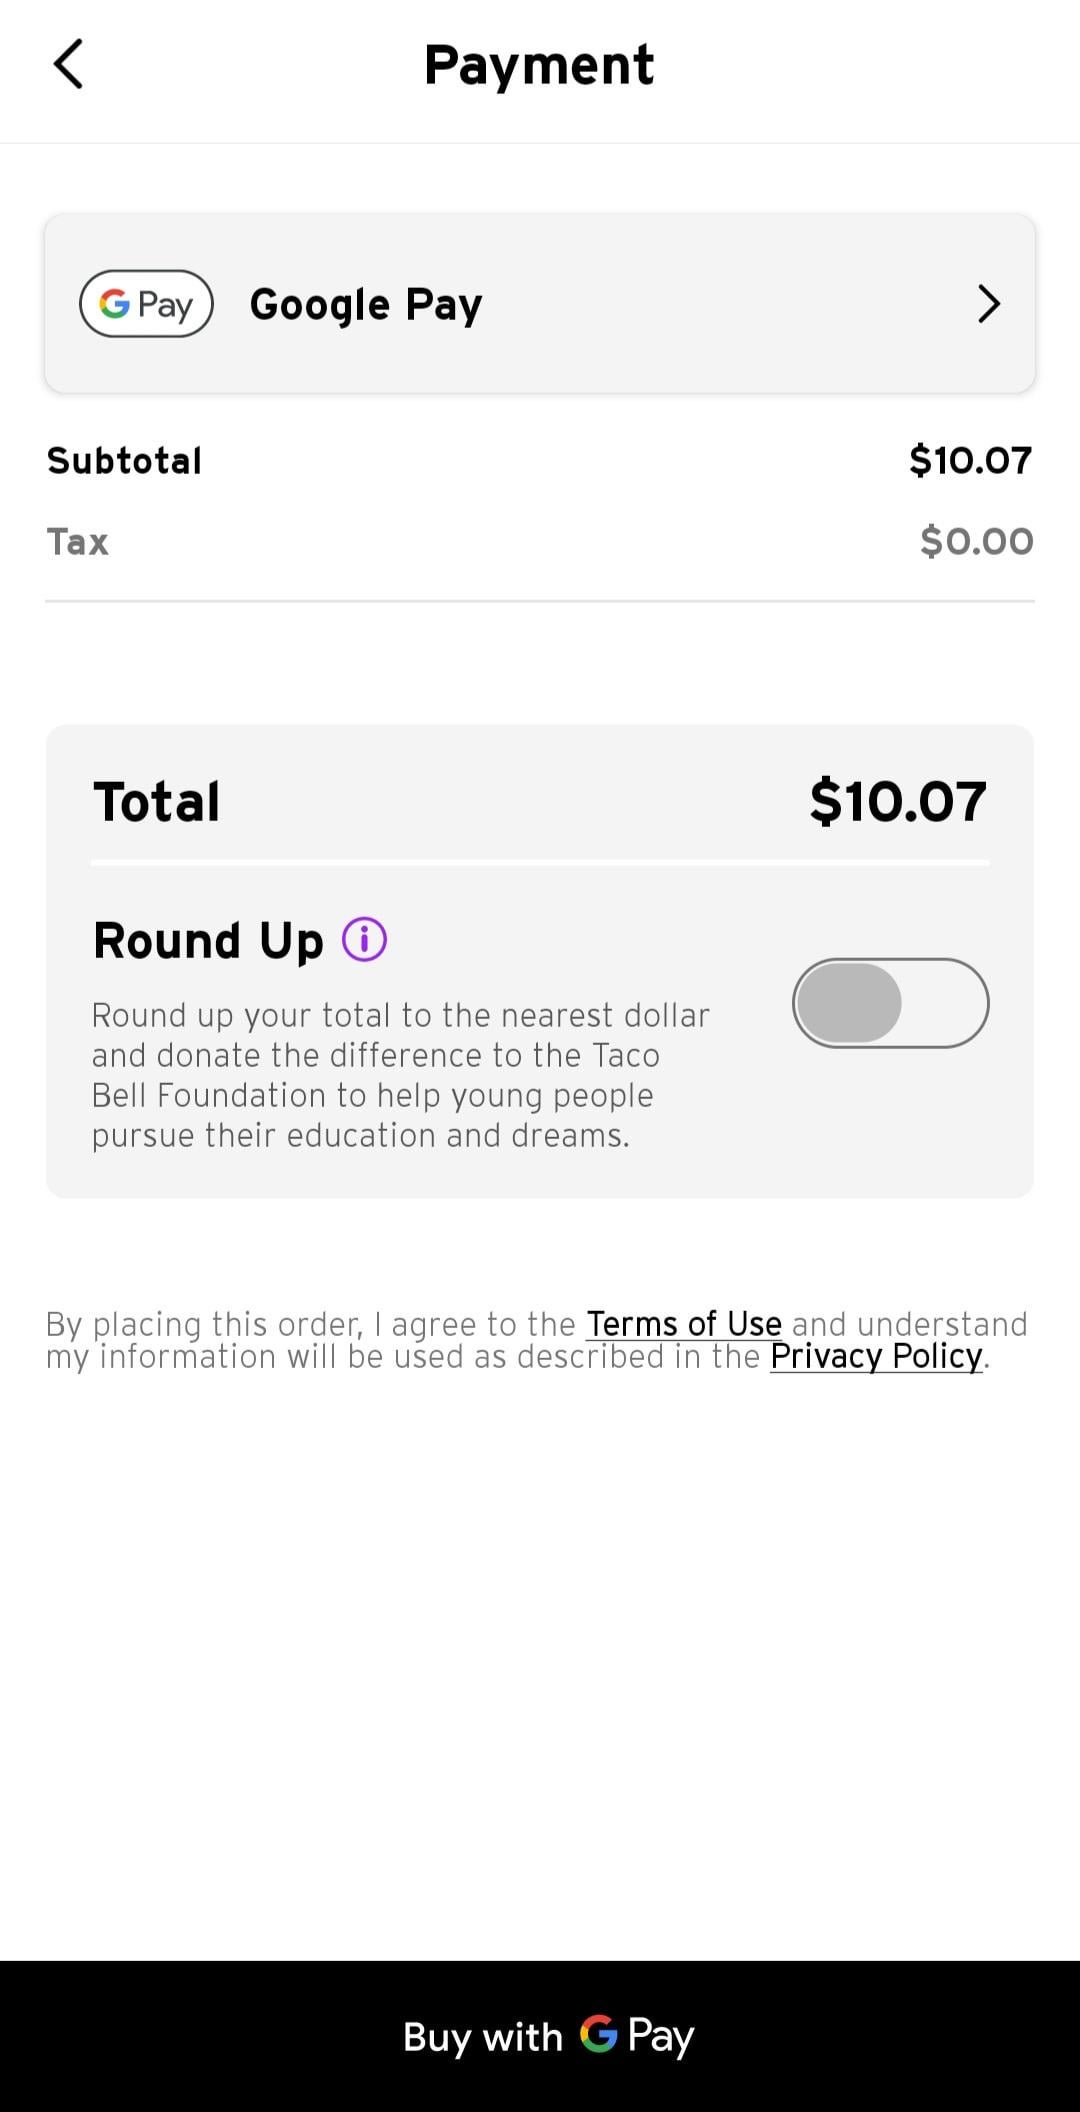The image size is (1080, 2112).
Task: Click the Taco Bell Foundation description text
Action: point(400,1075)
